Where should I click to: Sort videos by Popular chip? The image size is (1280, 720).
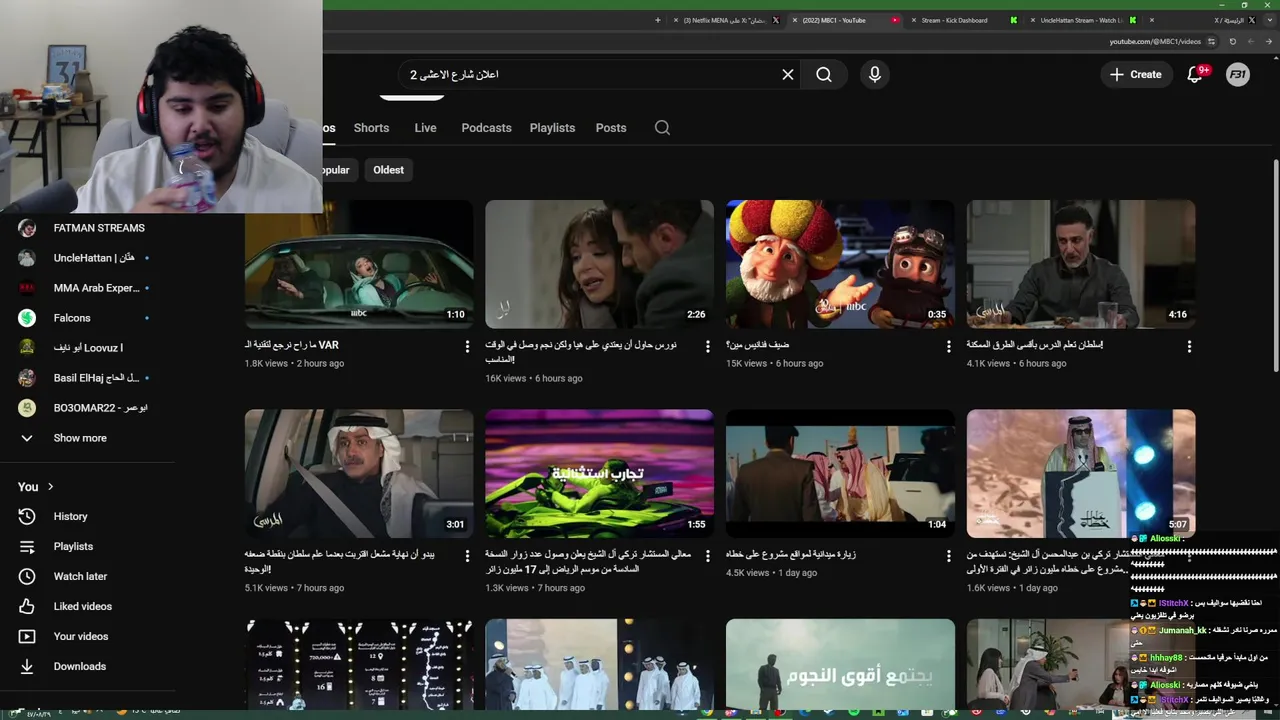tap(337, 170)
